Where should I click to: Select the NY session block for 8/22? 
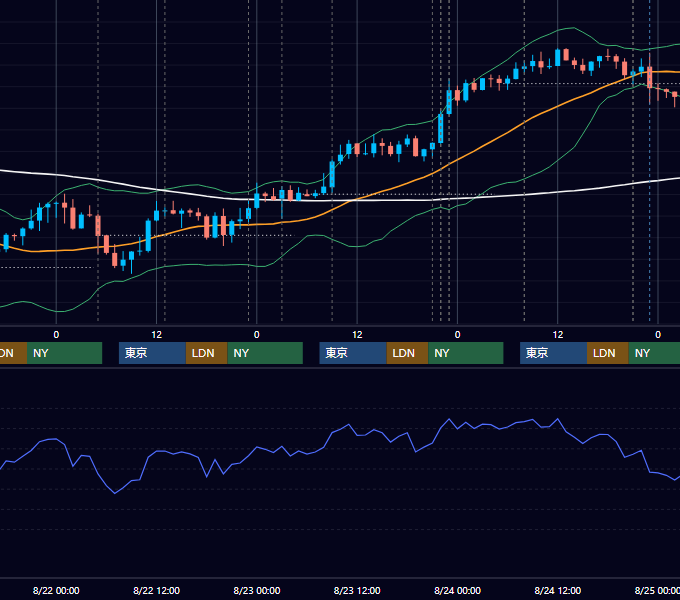point(265,353)
